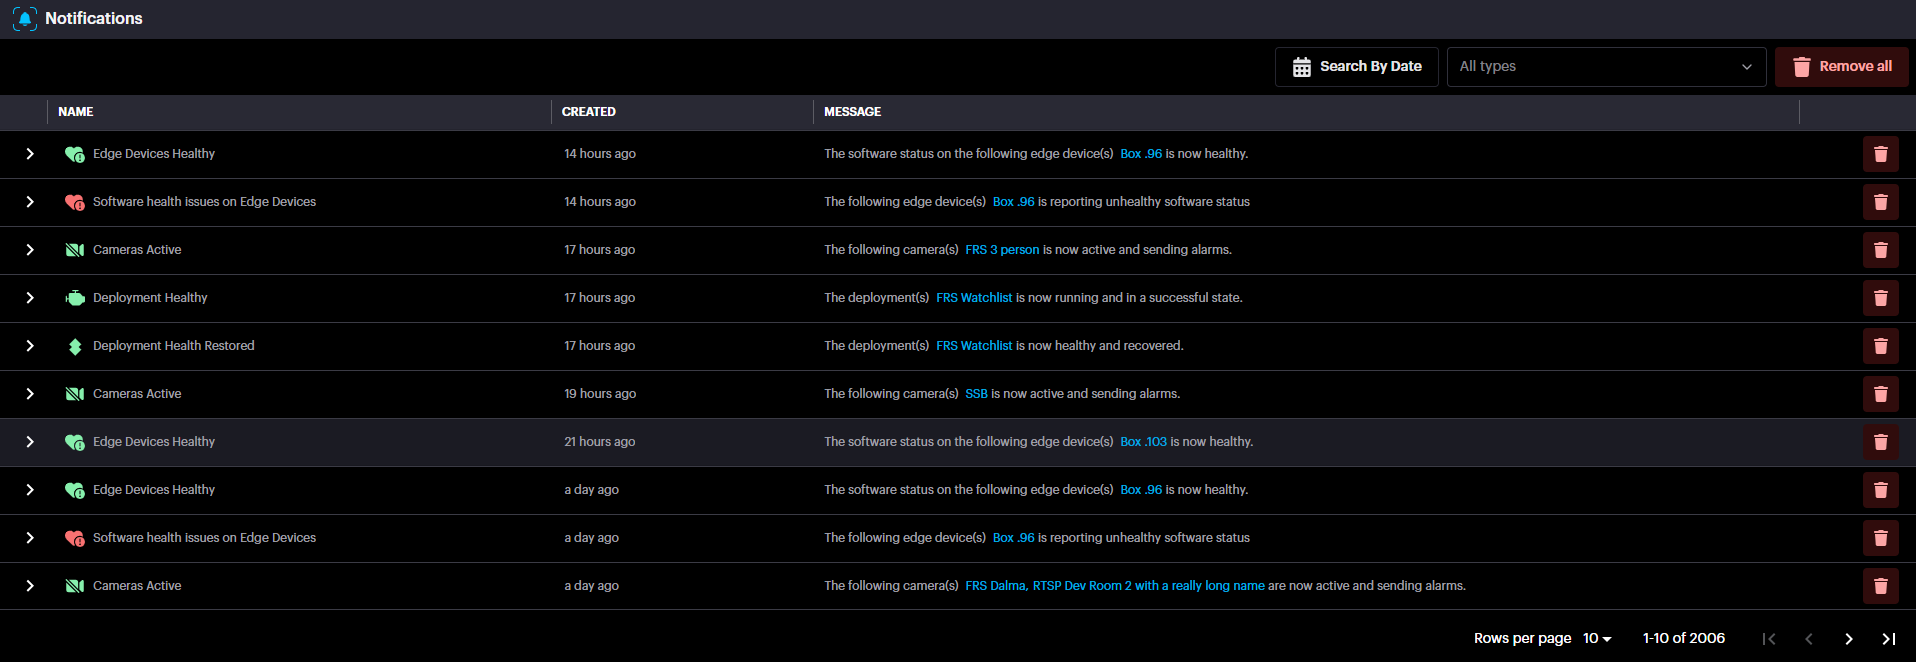Click the Remove all button
The image size is (1916, 662).
(x=1841, y=67)
